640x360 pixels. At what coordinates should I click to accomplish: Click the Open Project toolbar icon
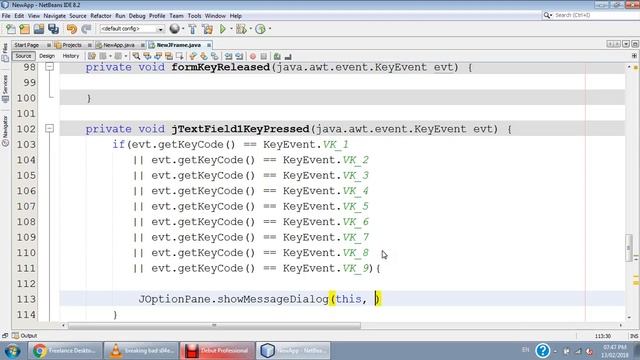tap(39, 29)
